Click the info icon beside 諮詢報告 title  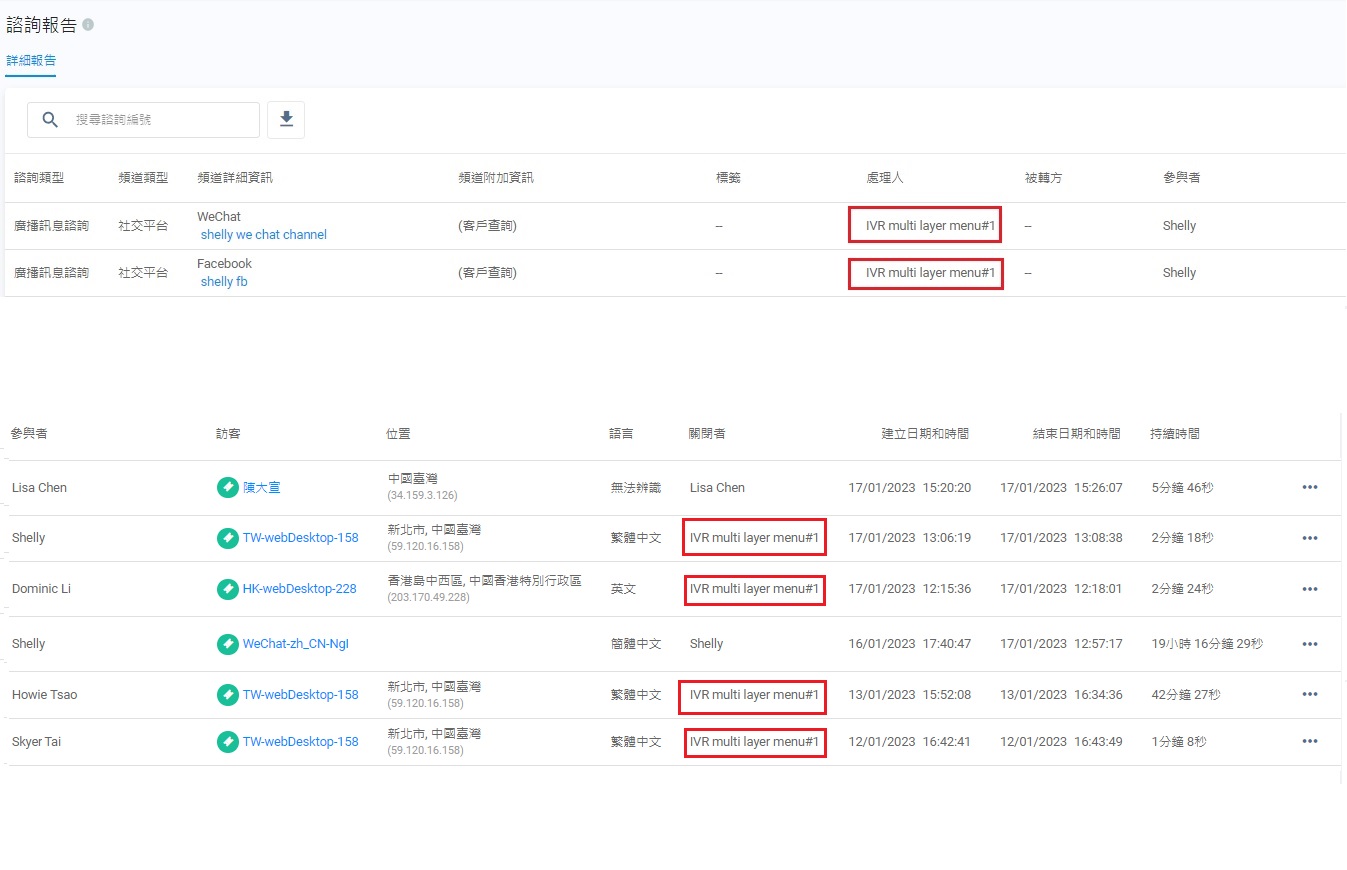tap(88, 25)
